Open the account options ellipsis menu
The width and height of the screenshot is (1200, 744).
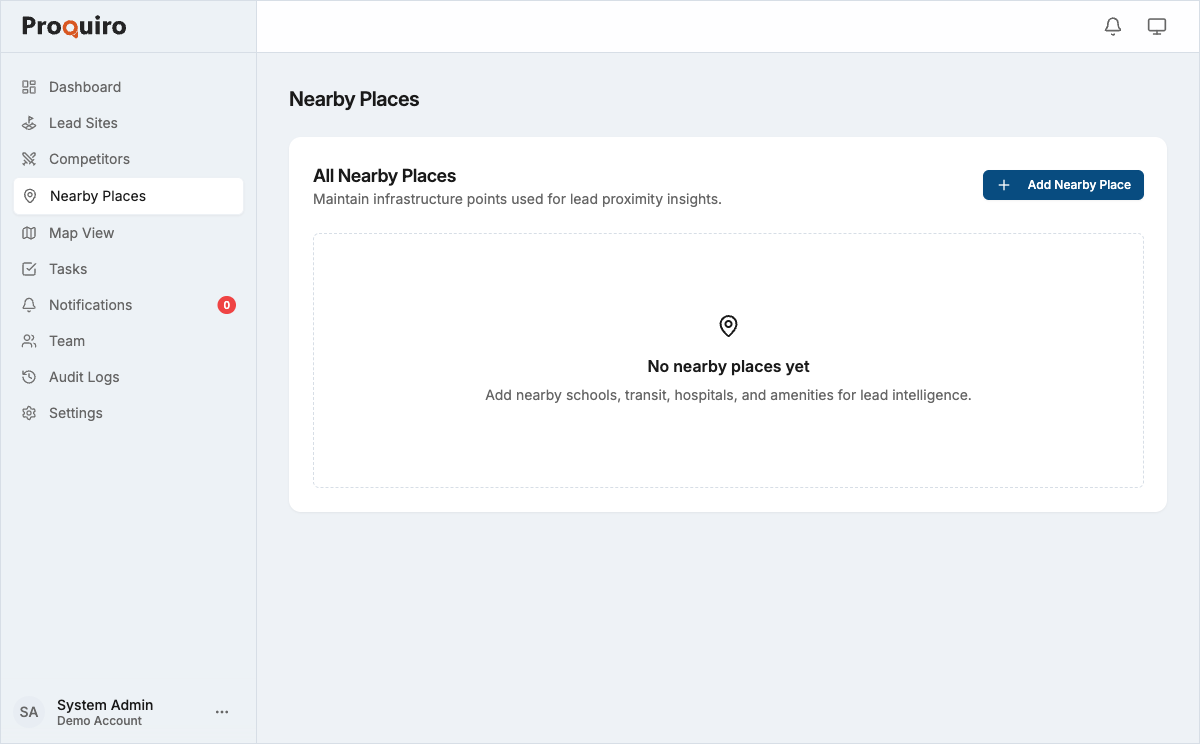[222, 711]
